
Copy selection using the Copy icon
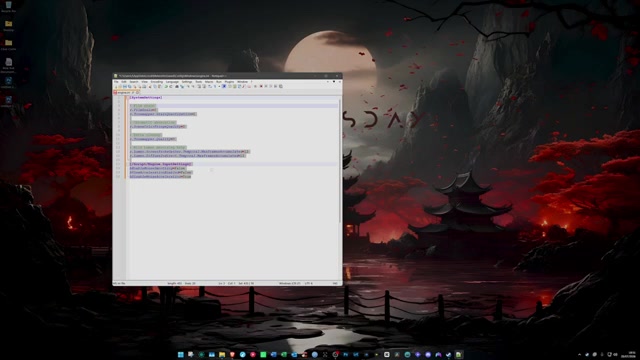pyautogui.click(x=155, y=87)
